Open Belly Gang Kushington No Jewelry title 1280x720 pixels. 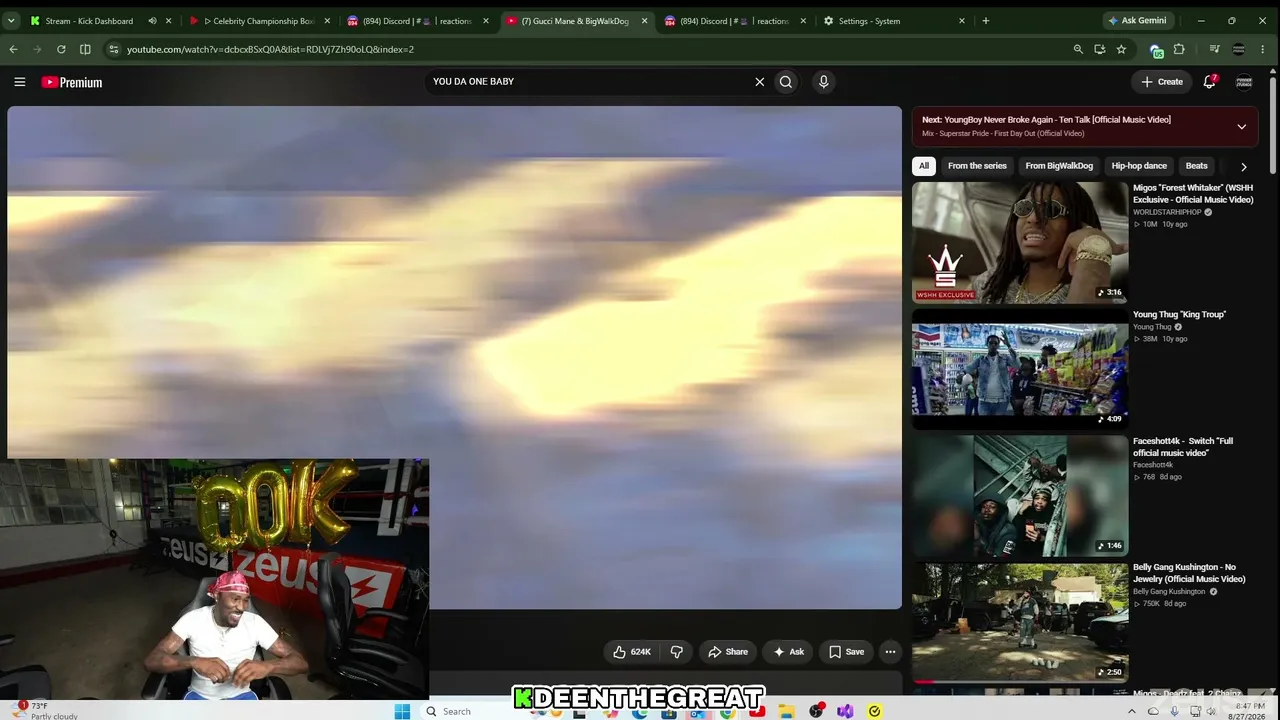(x=1189, y=573)
